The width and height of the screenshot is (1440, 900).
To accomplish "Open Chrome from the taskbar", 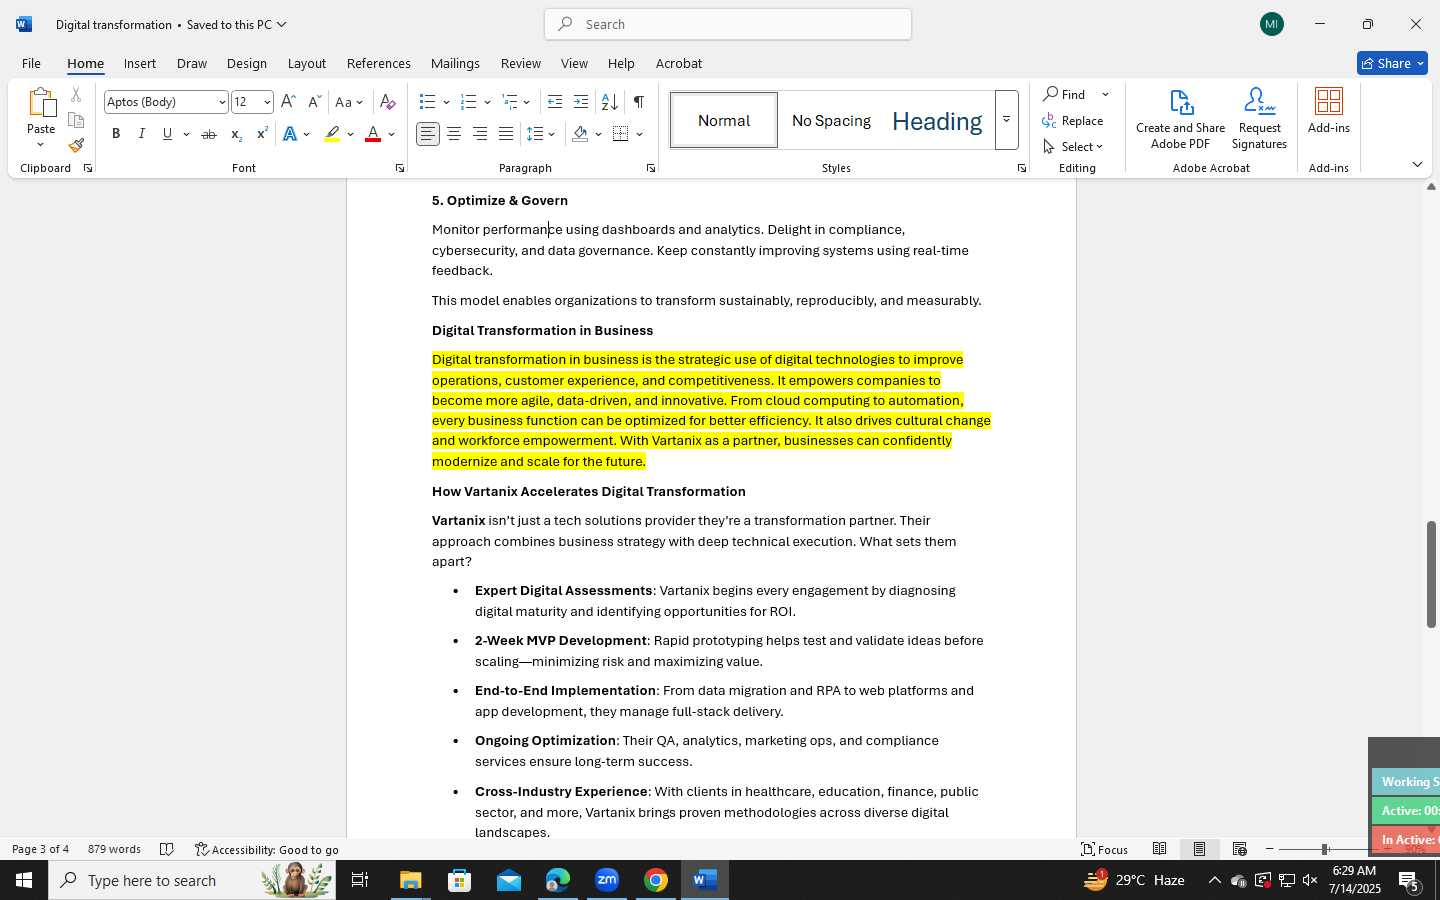I will 656,880.
